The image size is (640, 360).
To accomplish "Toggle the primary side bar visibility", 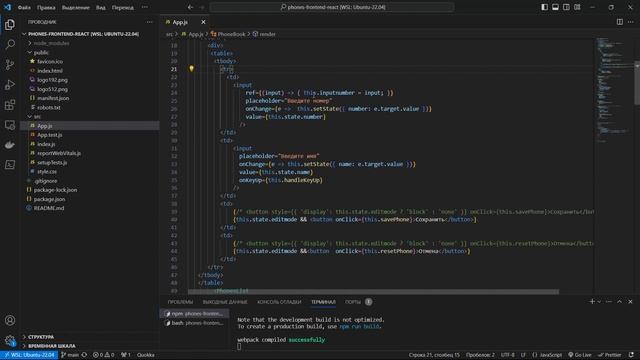I will tap(544, 7).
